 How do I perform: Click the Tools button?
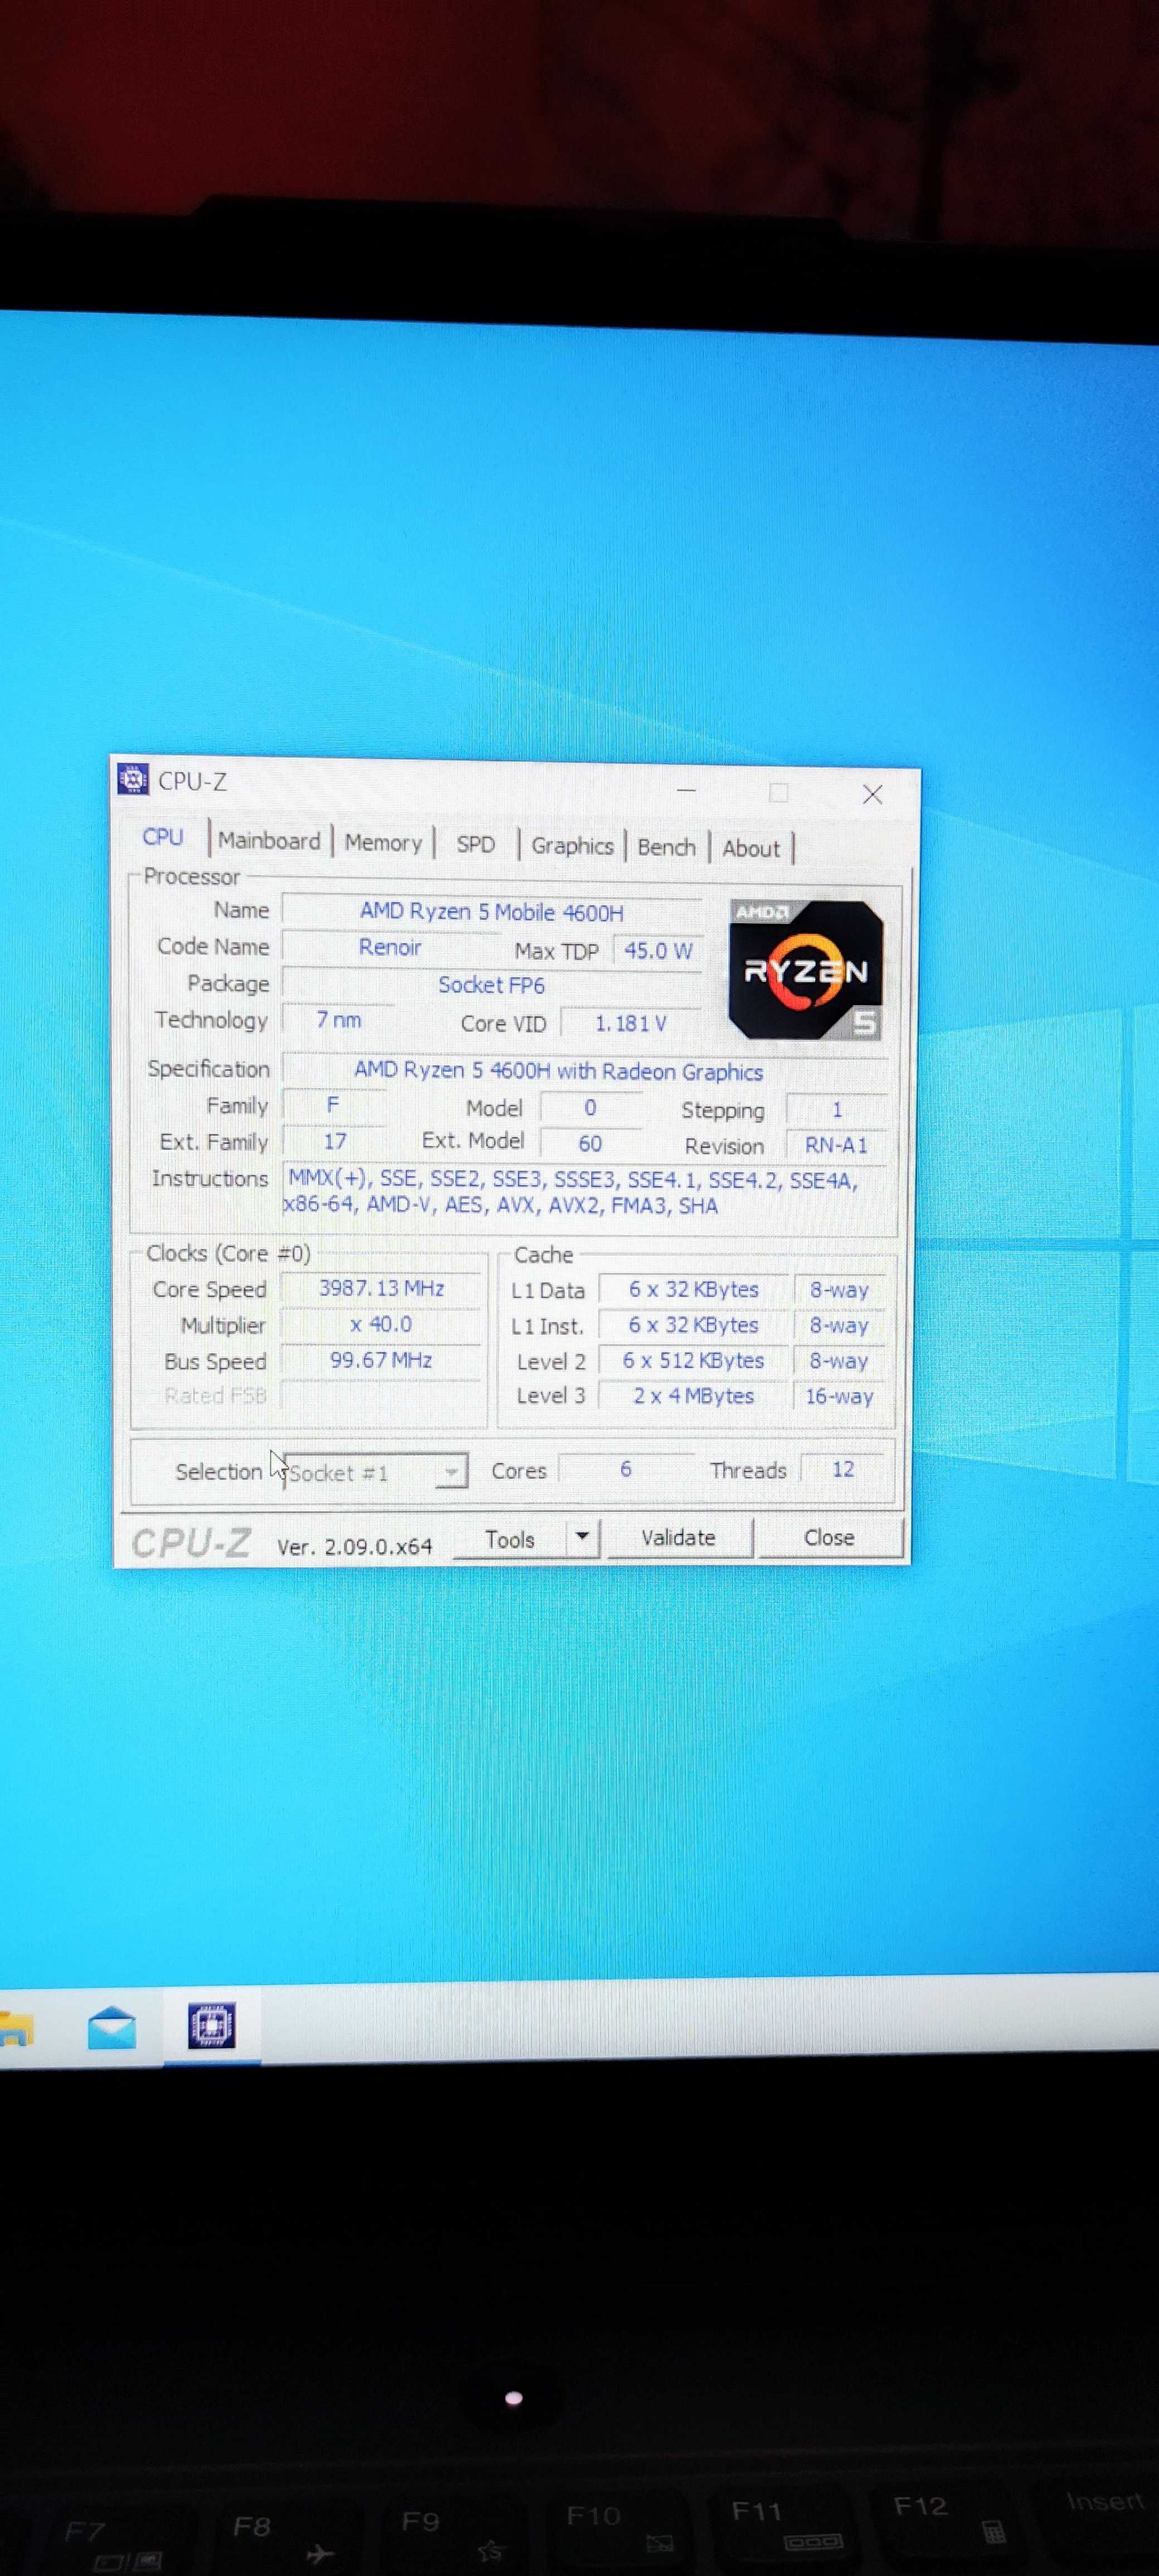pyautogui.click(x=509, y=1539)
